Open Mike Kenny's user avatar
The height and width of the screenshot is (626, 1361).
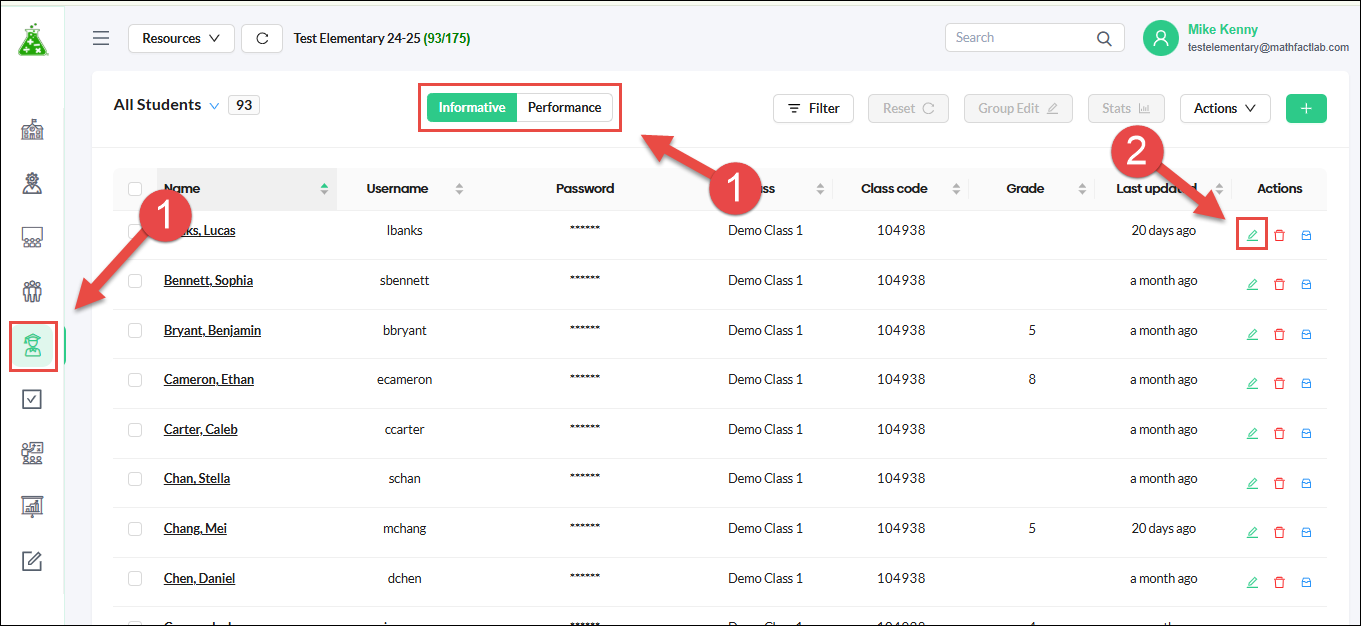(1161, 38)
